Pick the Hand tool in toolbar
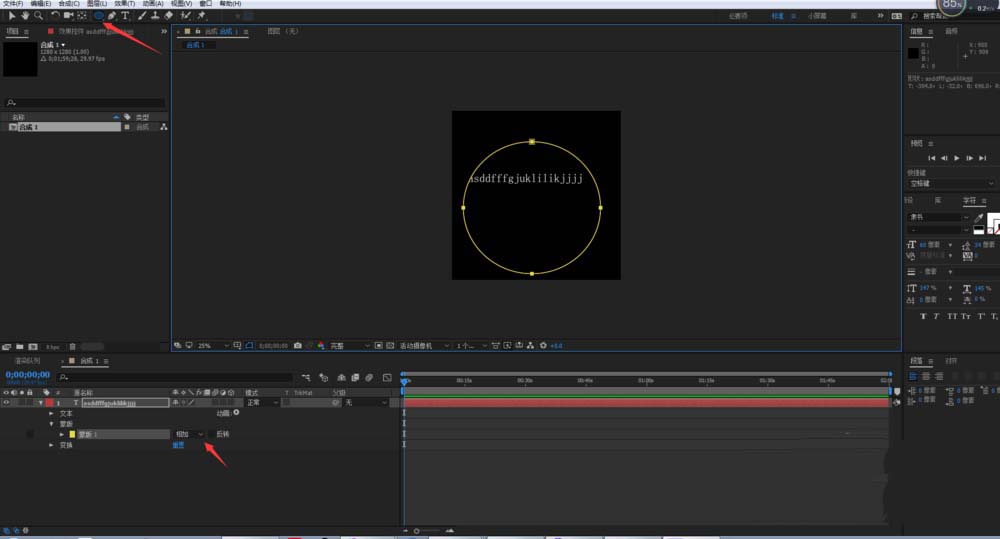This screenshot has width=1000, height=539. [25, 16]
